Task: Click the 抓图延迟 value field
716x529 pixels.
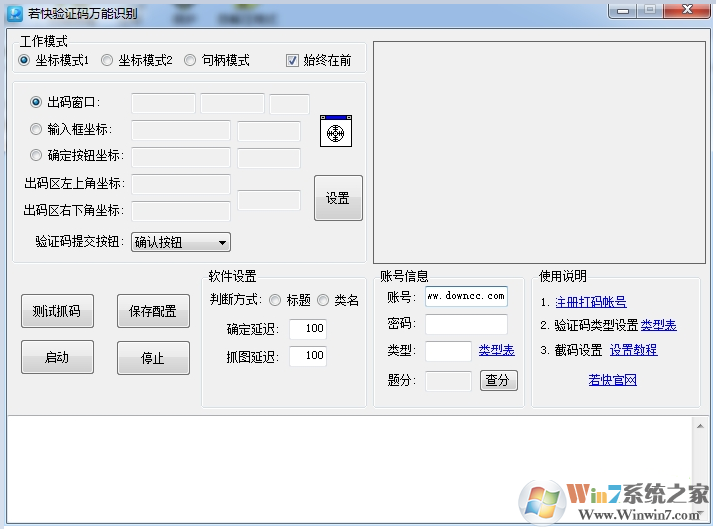Action: coord(308,356)
